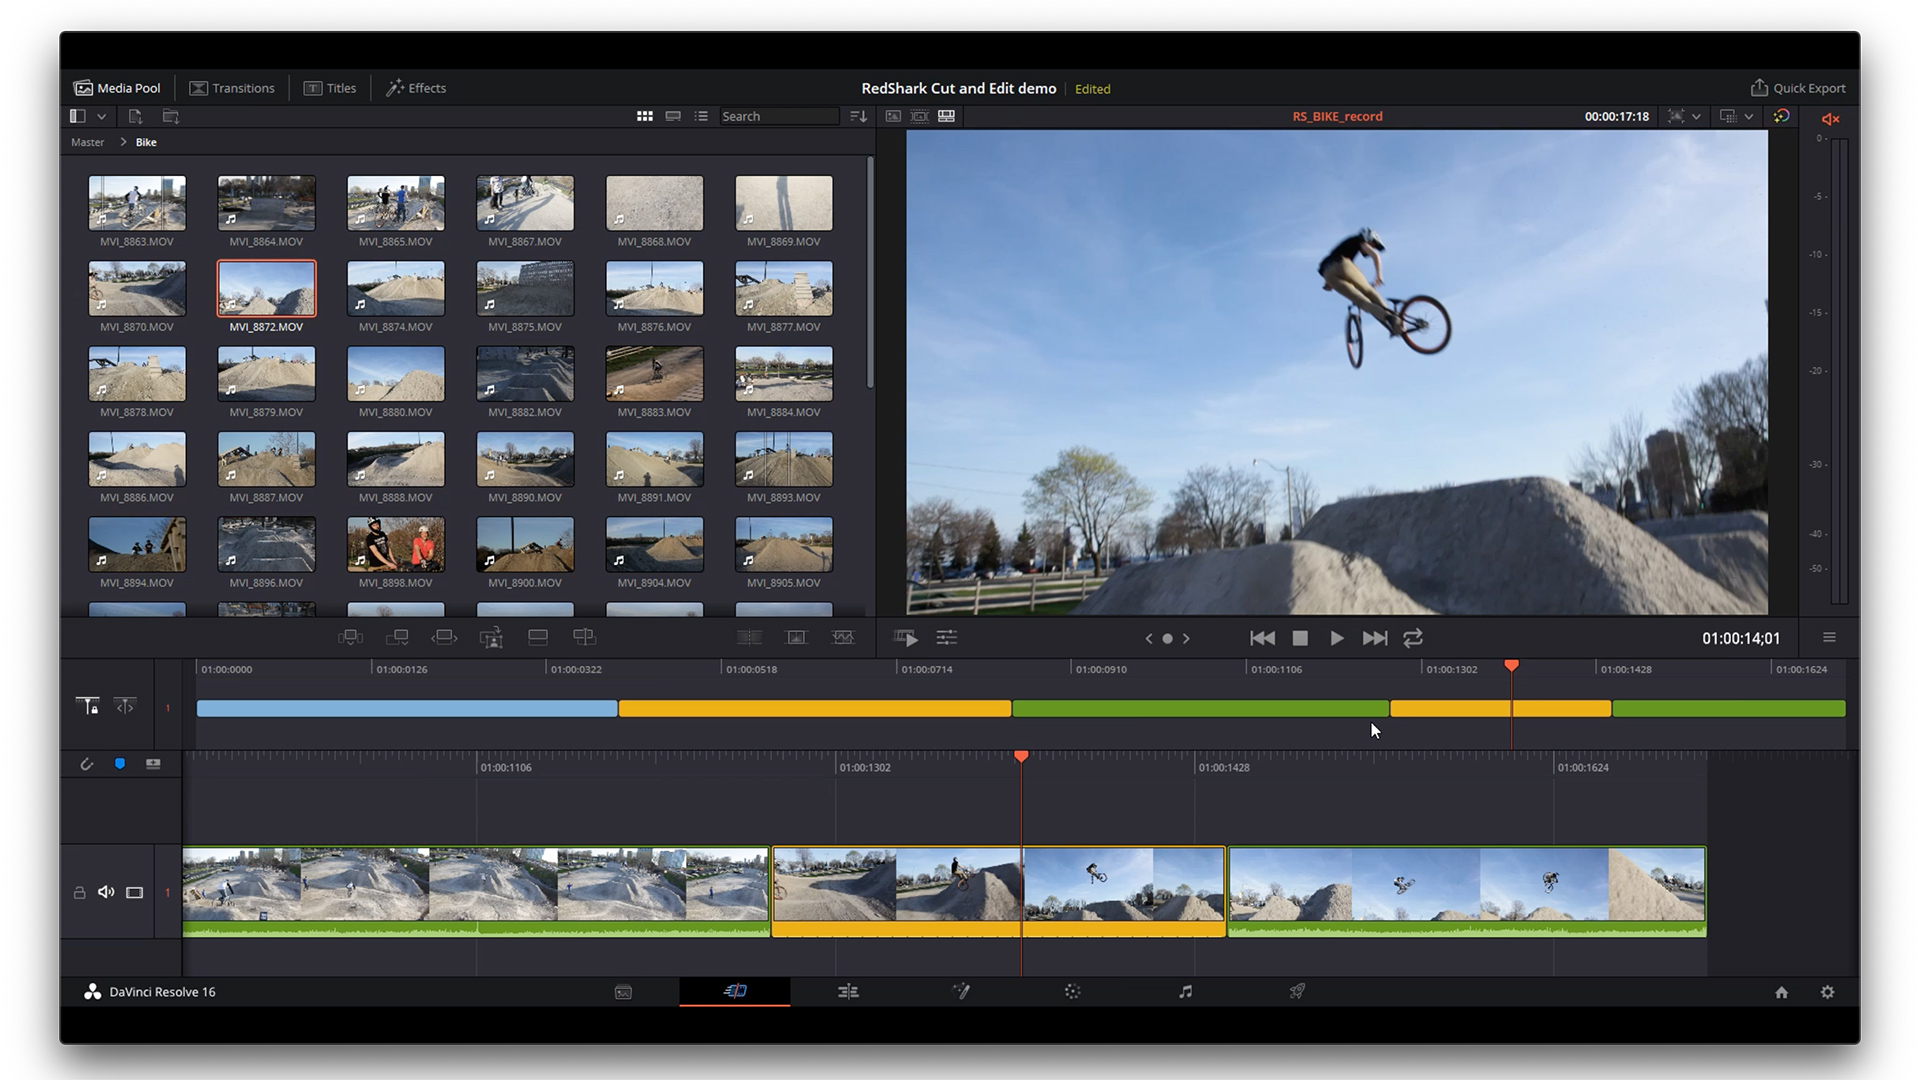
Task: Click the cut transition icon
Action: pyautogui.click(x=749, y=637)
